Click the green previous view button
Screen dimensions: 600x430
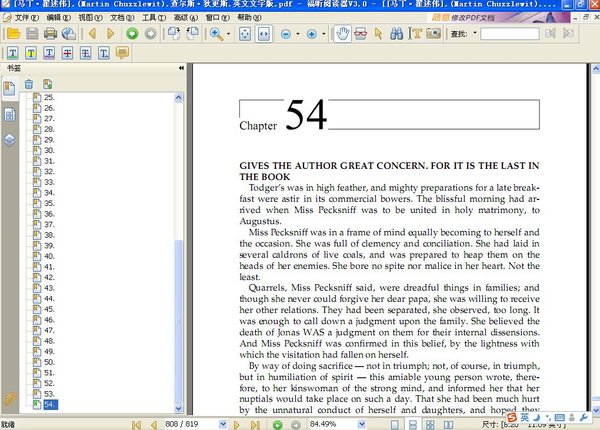pyautogui.click(x=132, y=34)
